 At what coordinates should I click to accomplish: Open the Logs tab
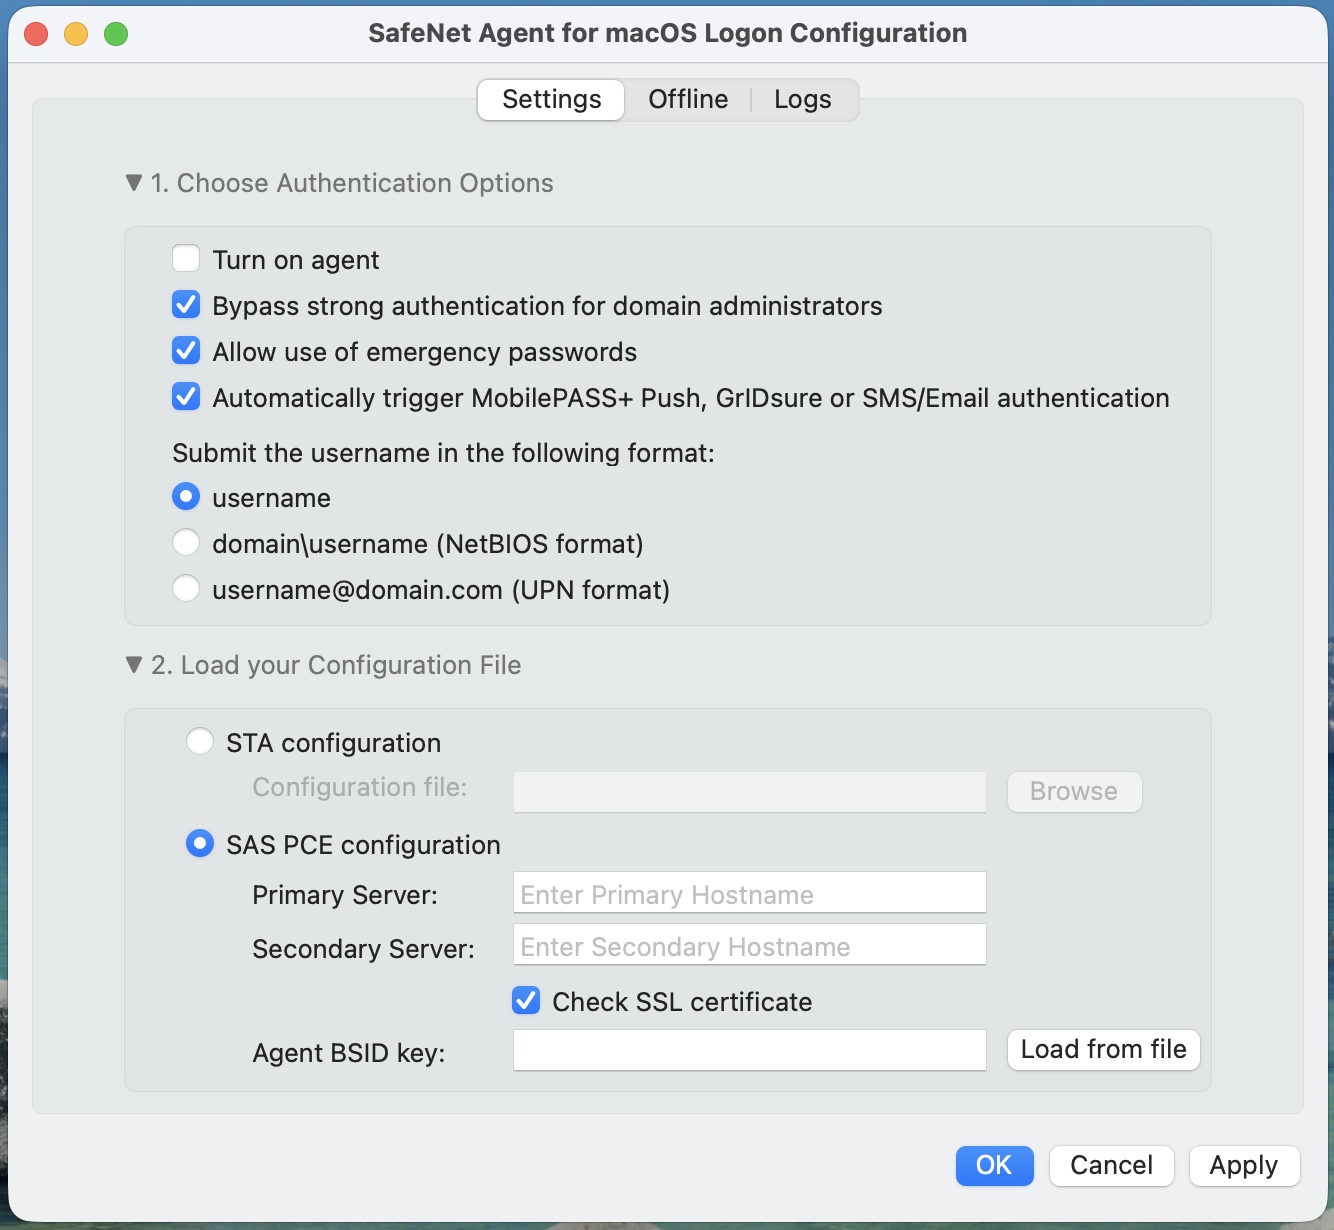tap(803, 100)
